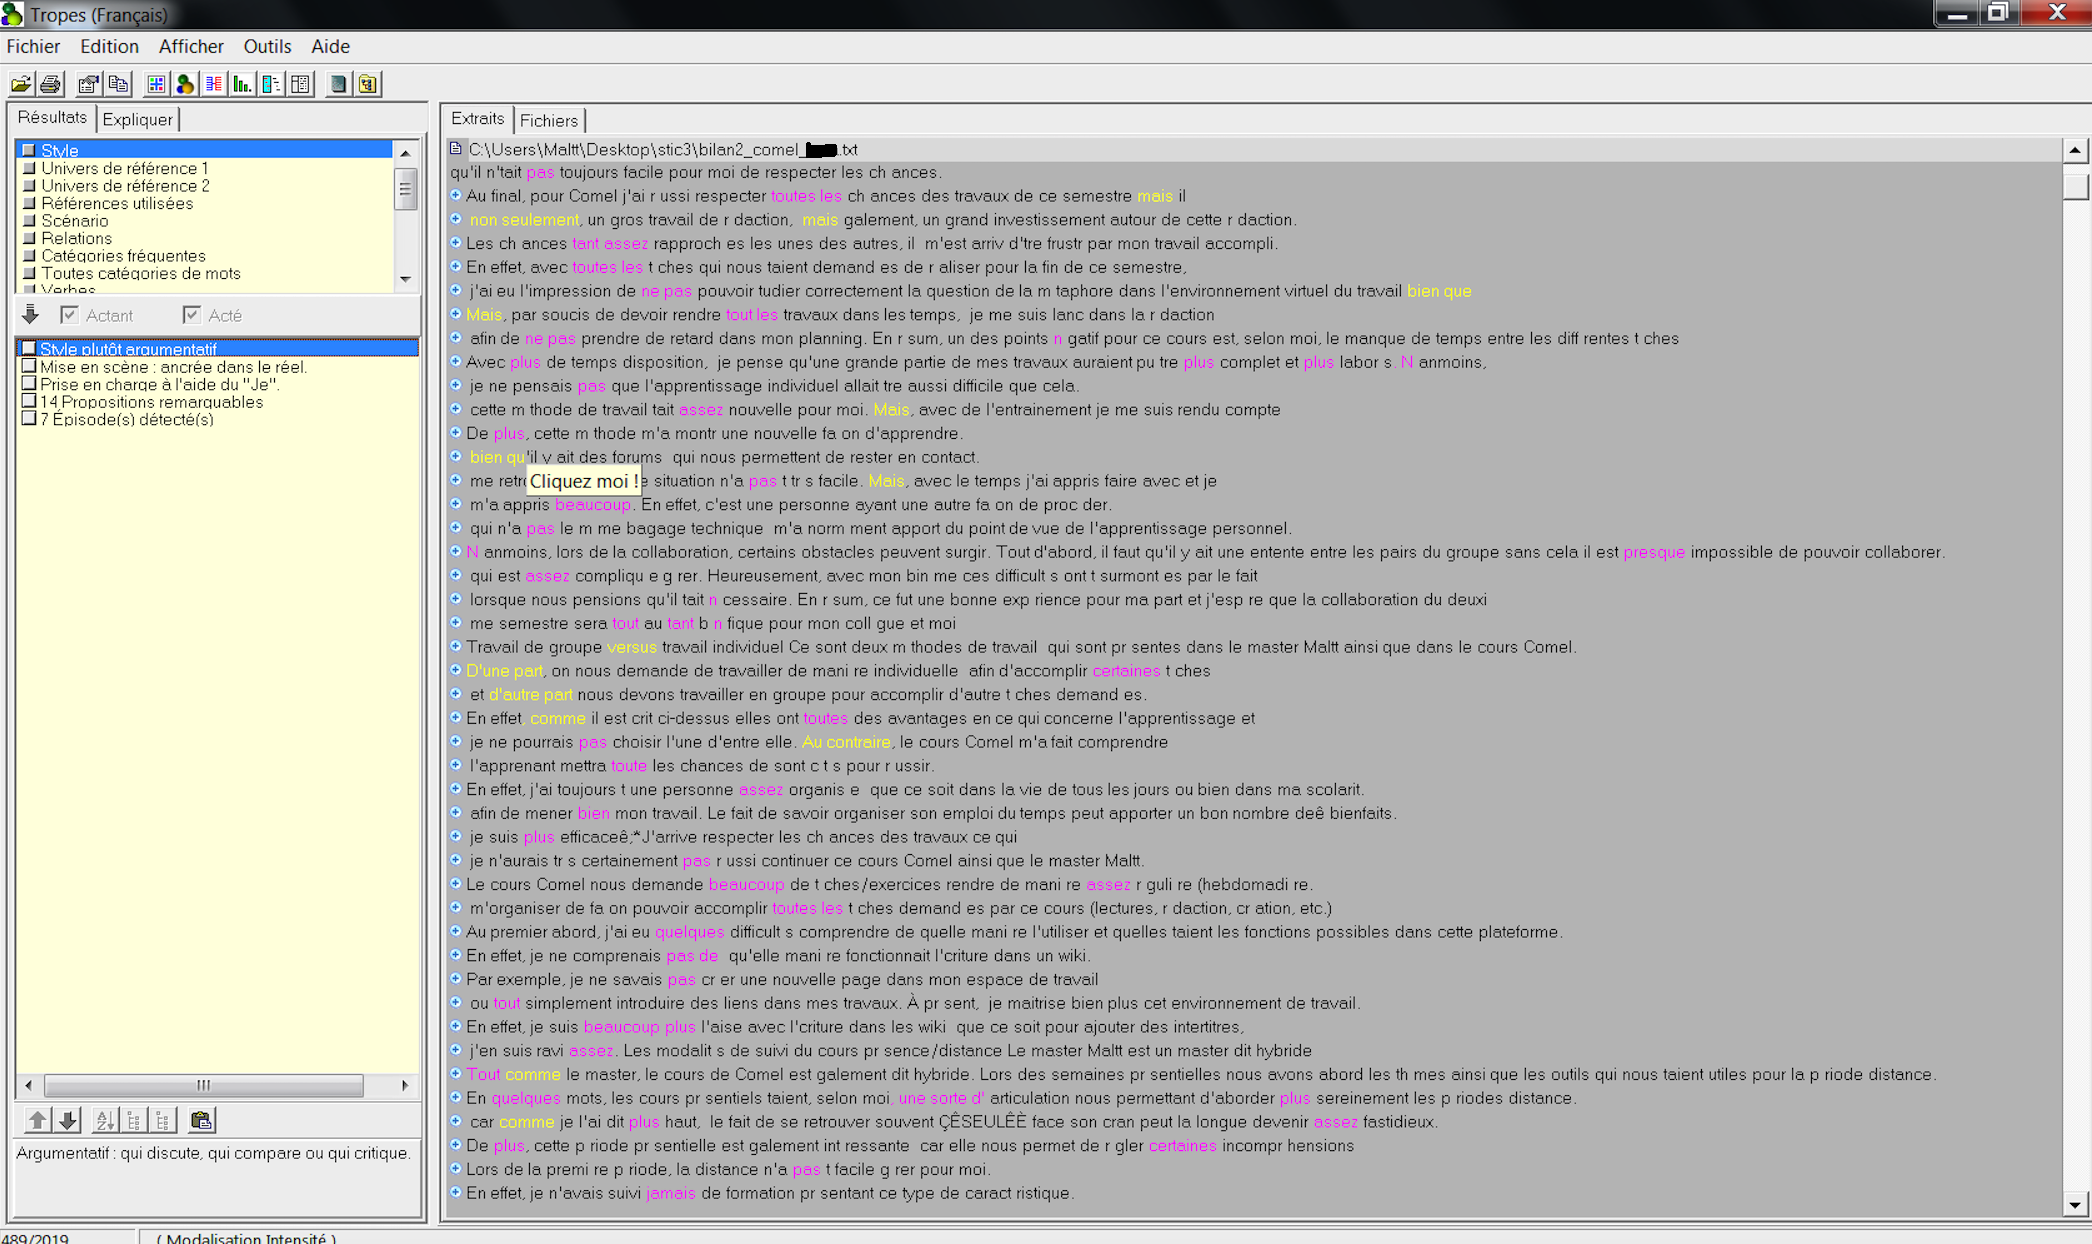The width and height of the screenshot is (2092, 1244).
Task: Check the 'Style plutôt argumentatif' box
Action: point(29,348)
